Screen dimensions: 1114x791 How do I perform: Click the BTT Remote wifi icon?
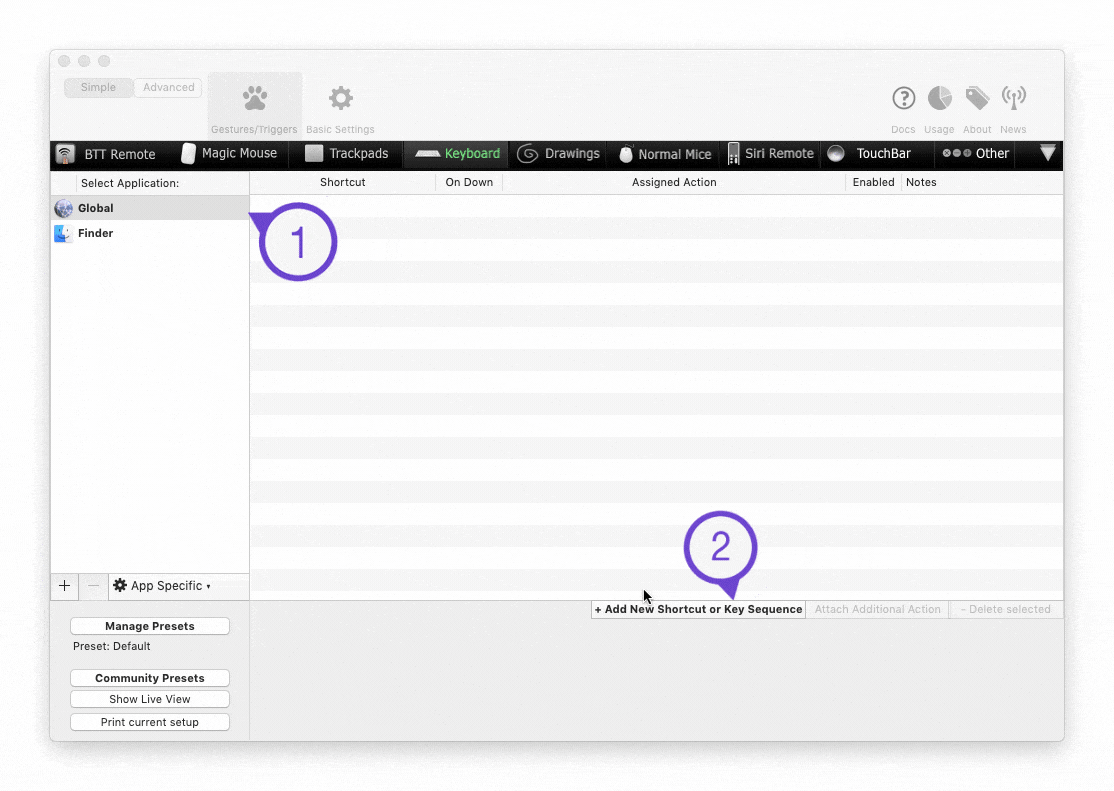(65, 154)
